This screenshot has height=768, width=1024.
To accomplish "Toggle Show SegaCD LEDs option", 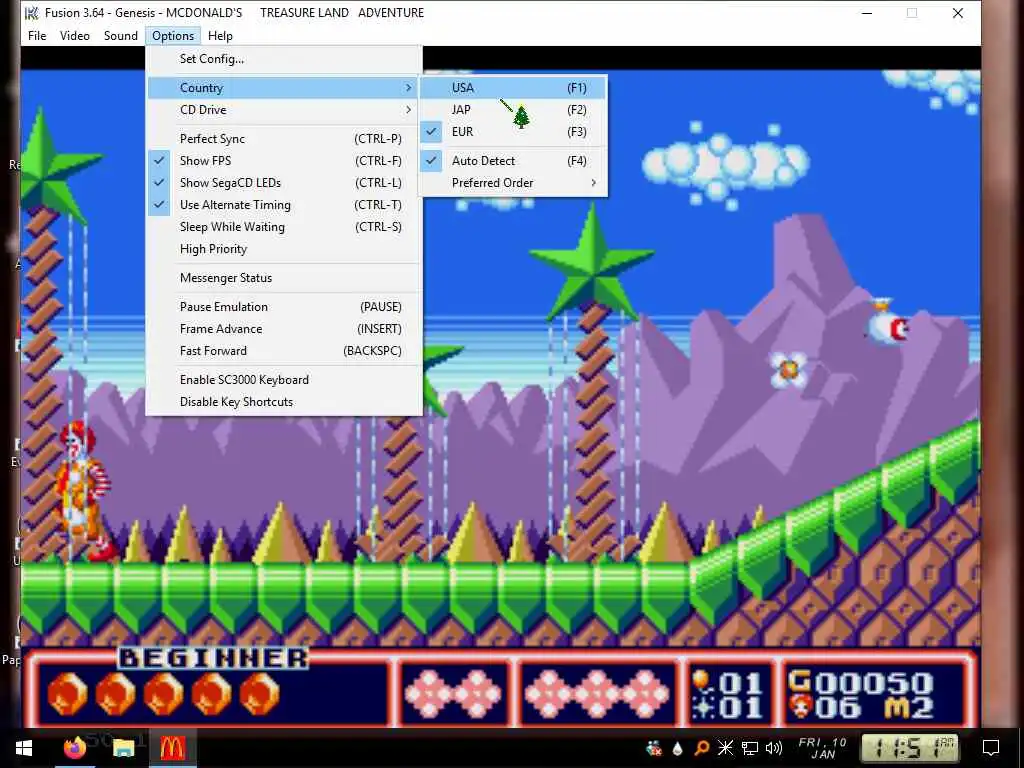I will (284, 183).
